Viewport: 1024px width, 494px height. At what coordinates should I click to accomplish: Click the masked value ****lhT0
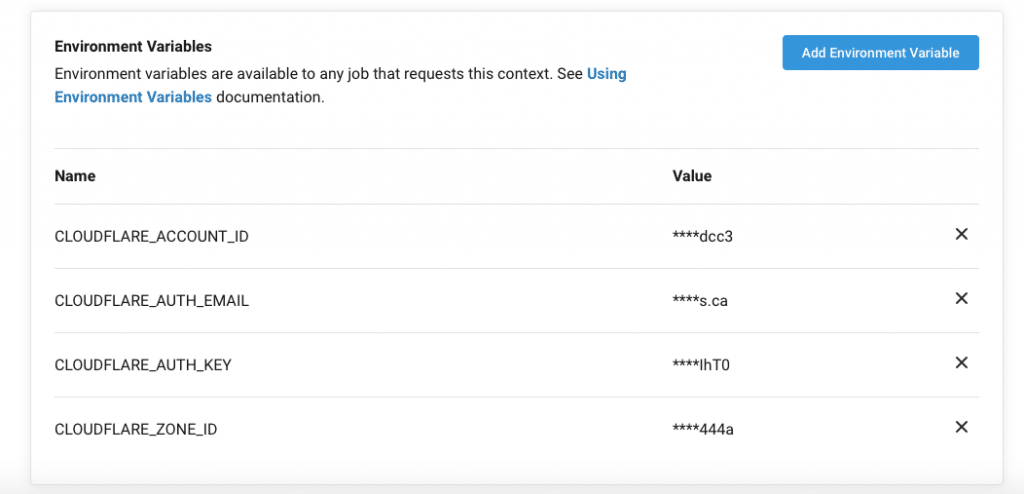tap(701, 365)
